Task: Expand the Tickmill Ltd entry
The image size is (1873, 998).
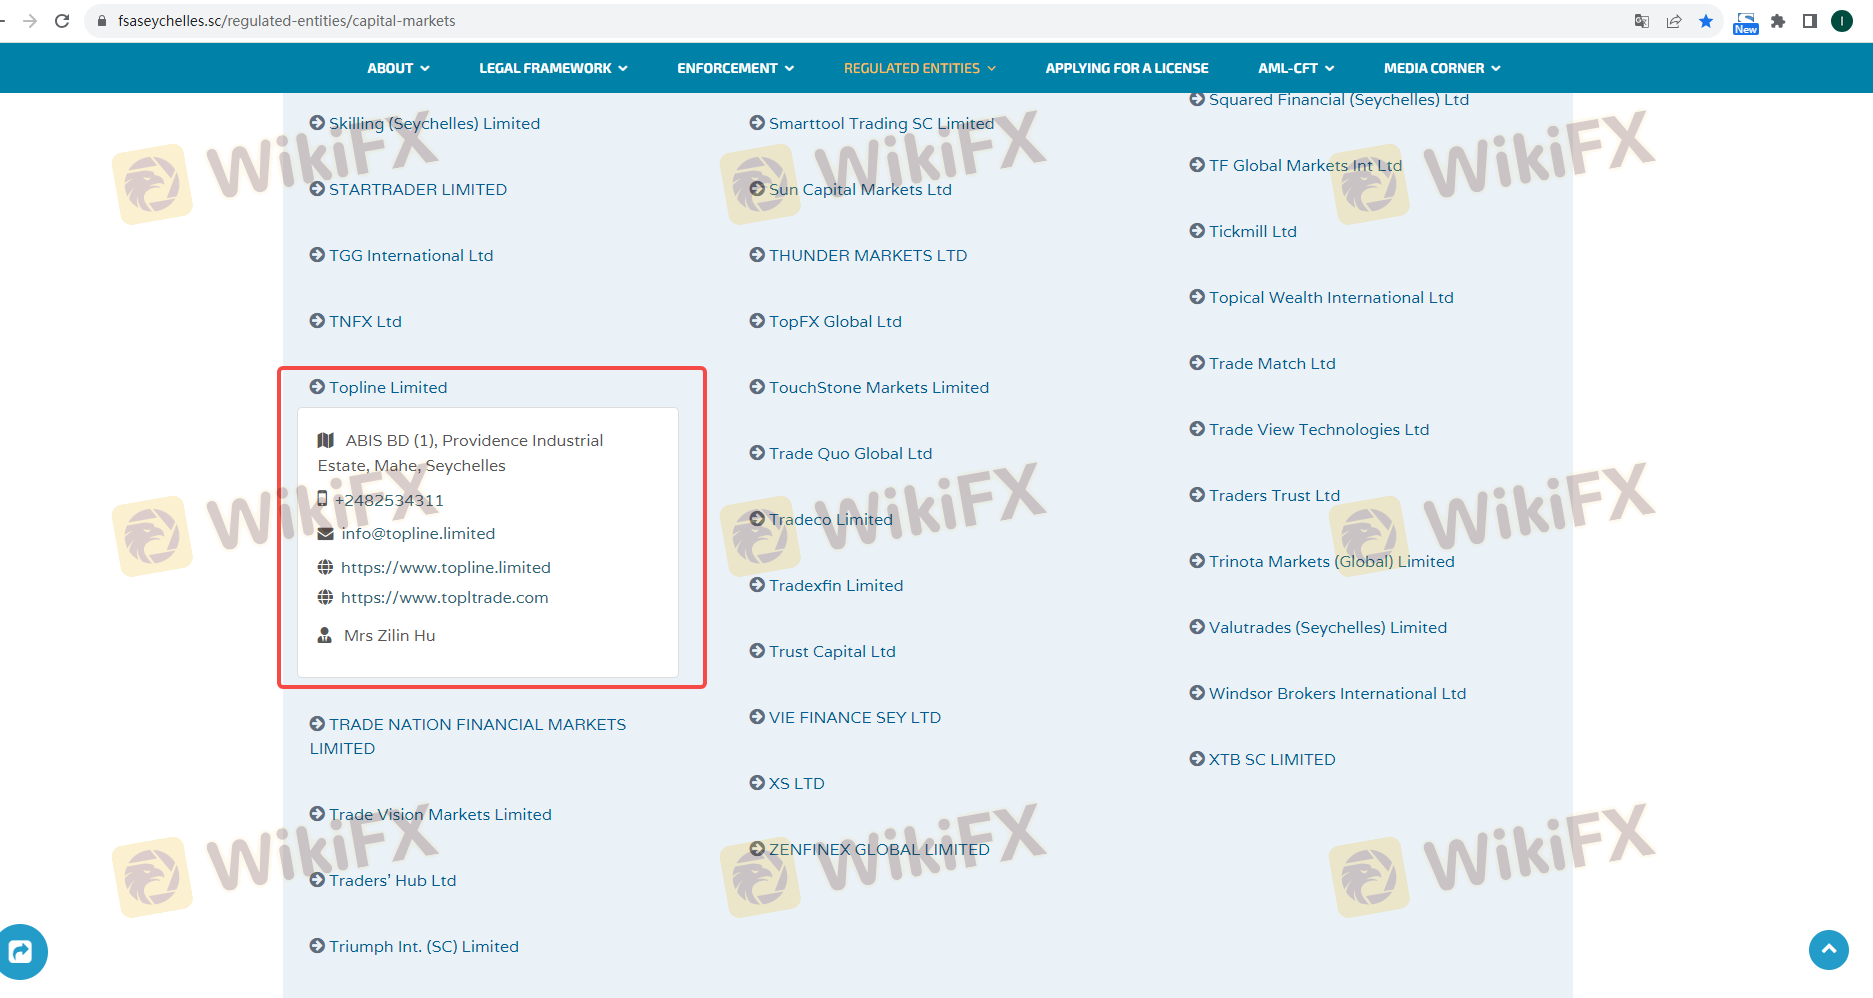Action: point(1252,231)
